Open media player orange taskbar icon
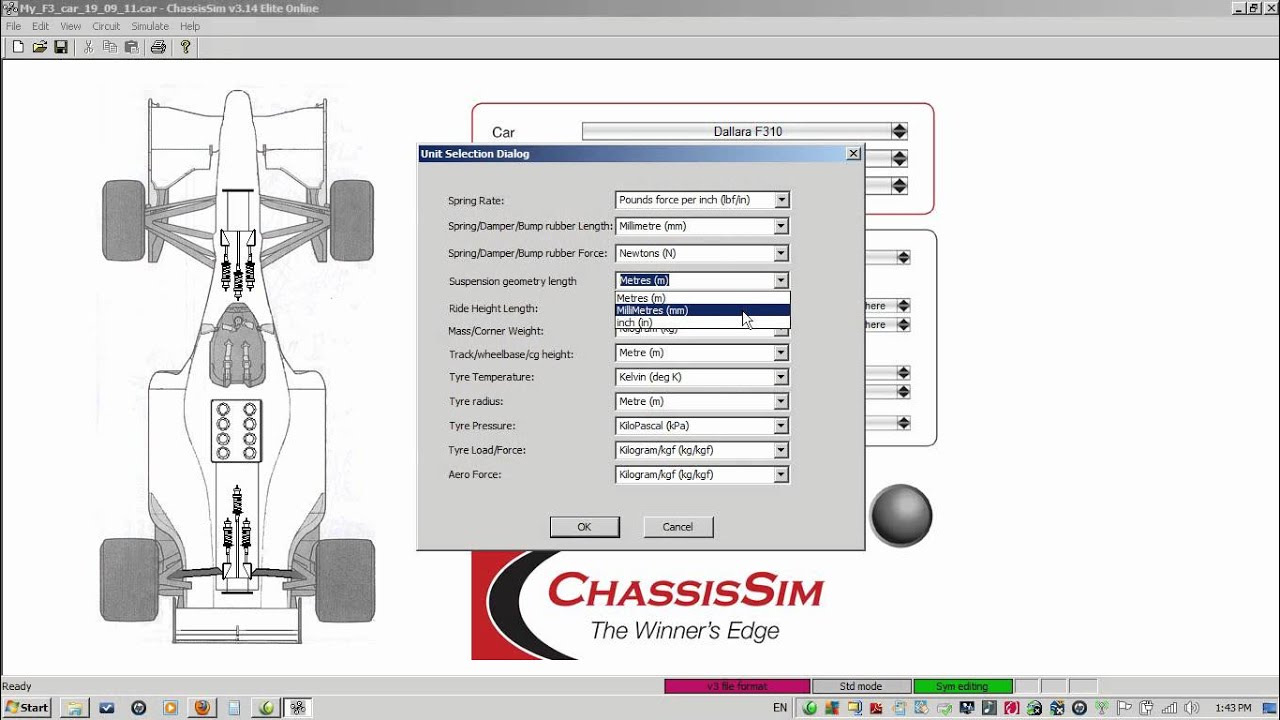 pos(170,708)
